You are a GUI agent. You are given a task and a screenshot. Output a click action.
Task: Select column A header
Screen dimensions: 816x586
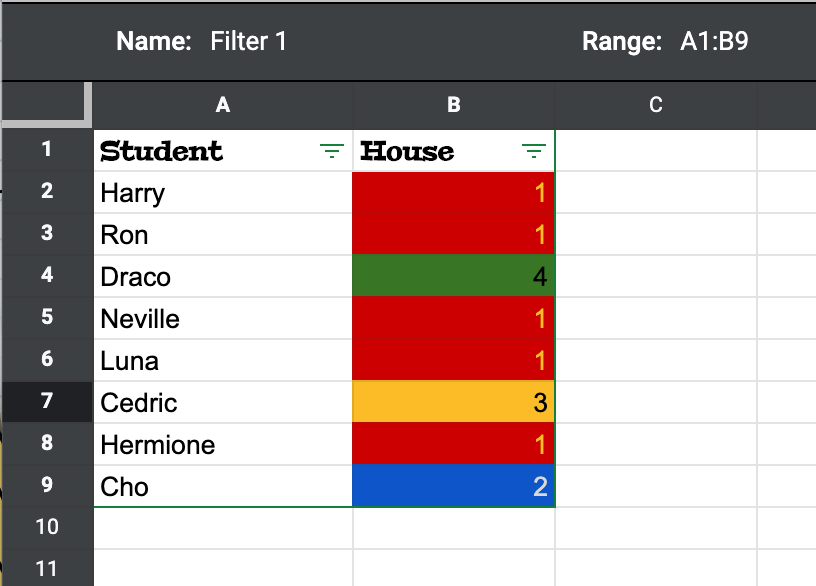tap(223, 105)
